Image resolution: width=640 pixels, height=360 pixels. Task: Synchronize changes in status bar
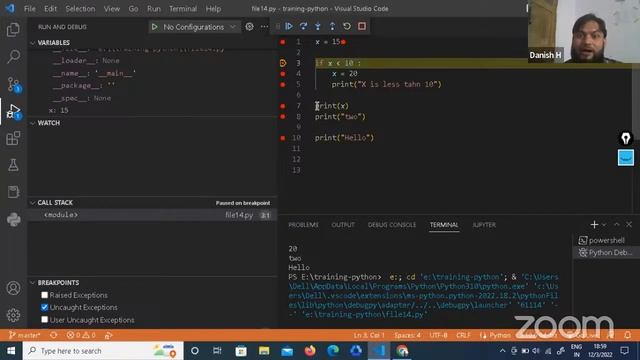[x=53, y=335]
